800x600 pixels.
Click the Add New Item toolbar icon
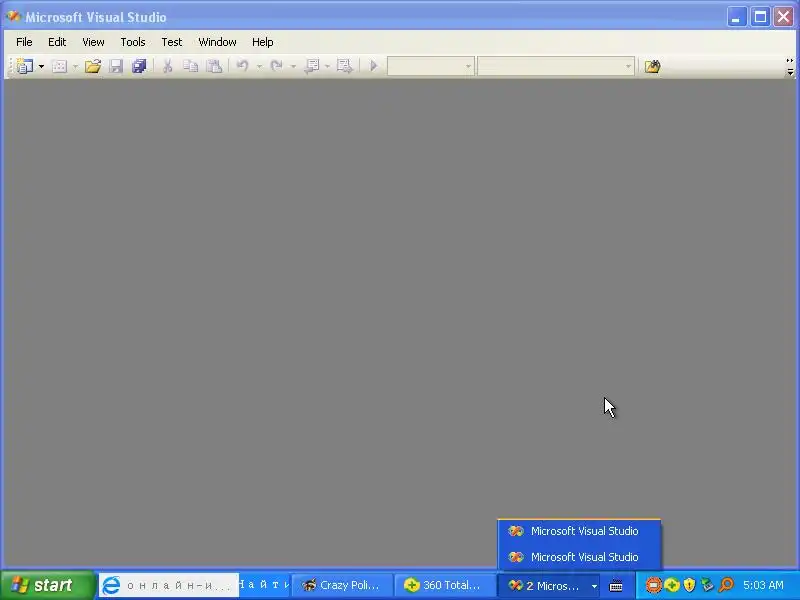[x=60, y=66]
